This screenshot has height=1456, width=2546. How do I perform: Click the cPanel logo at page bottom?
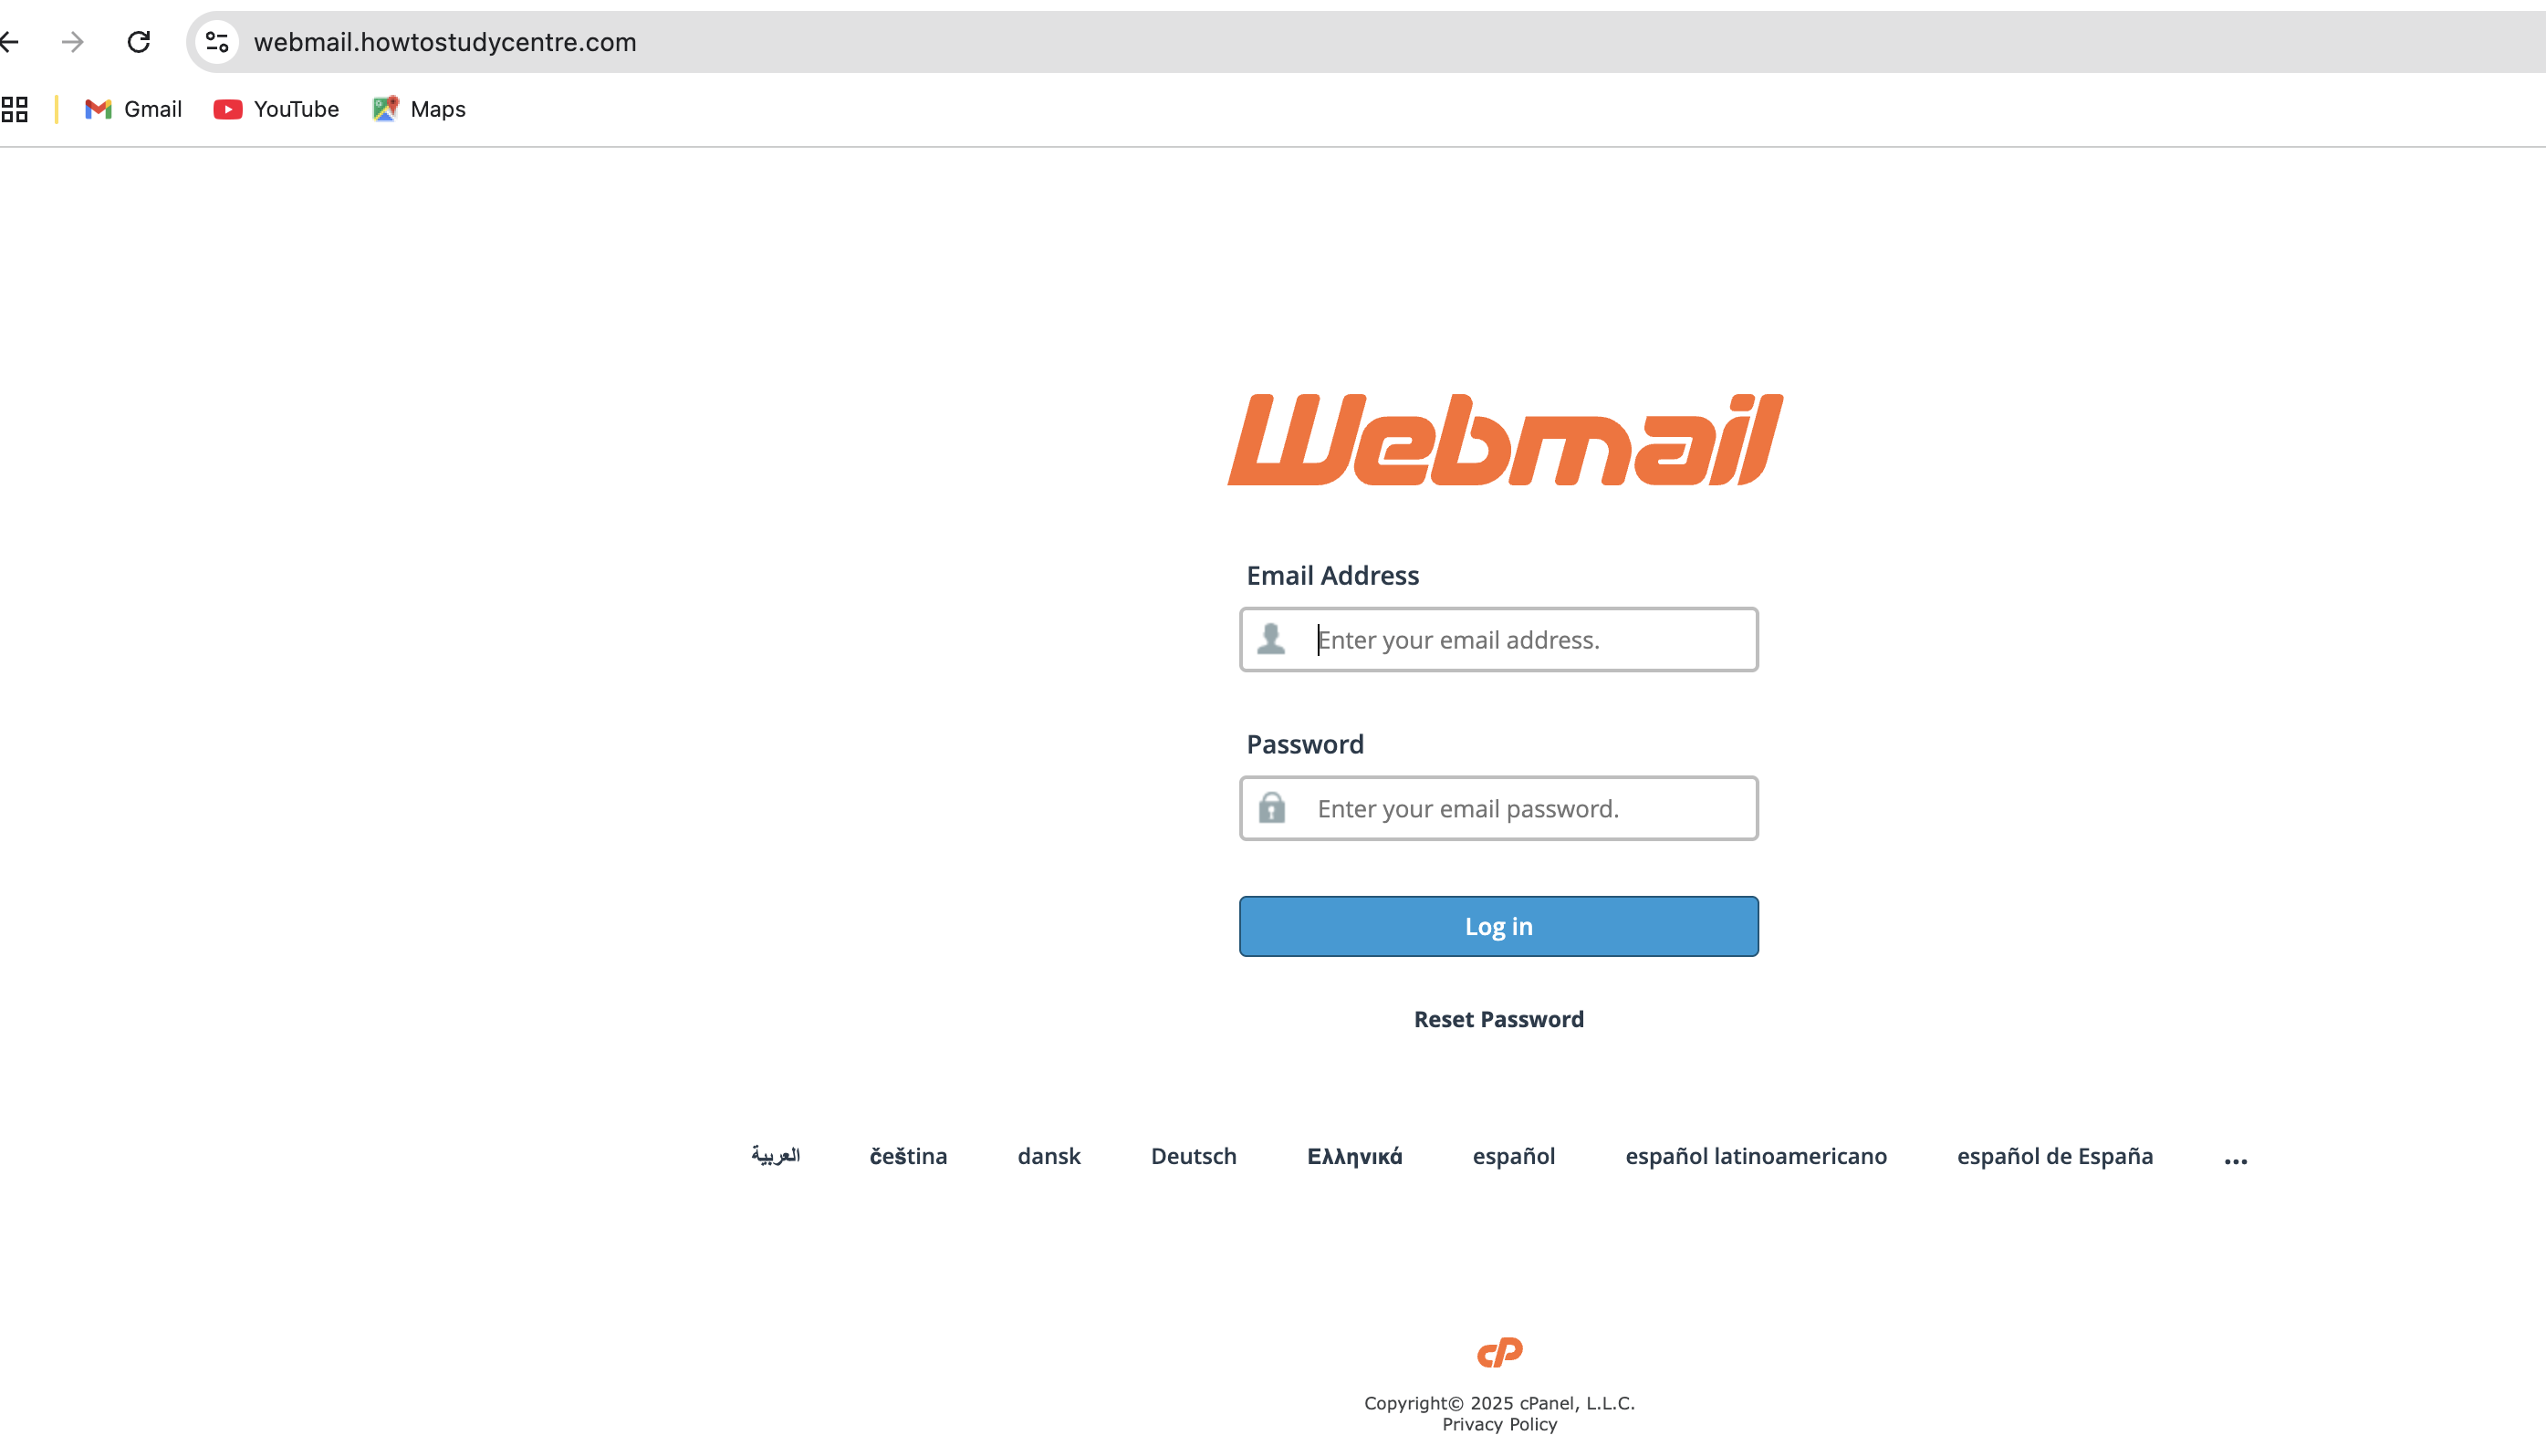click(1499, 1353)
